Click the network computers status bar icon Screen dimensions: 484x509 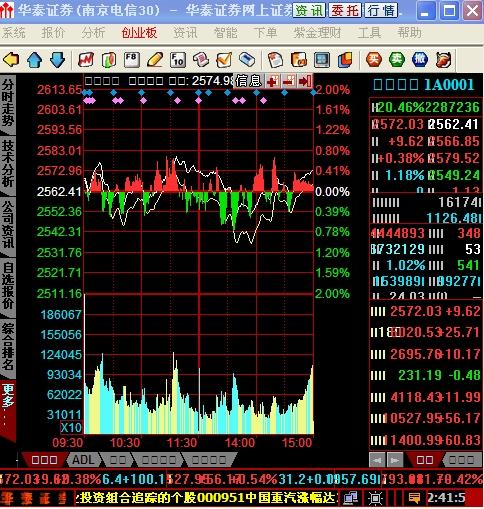[x=351, y=498]
